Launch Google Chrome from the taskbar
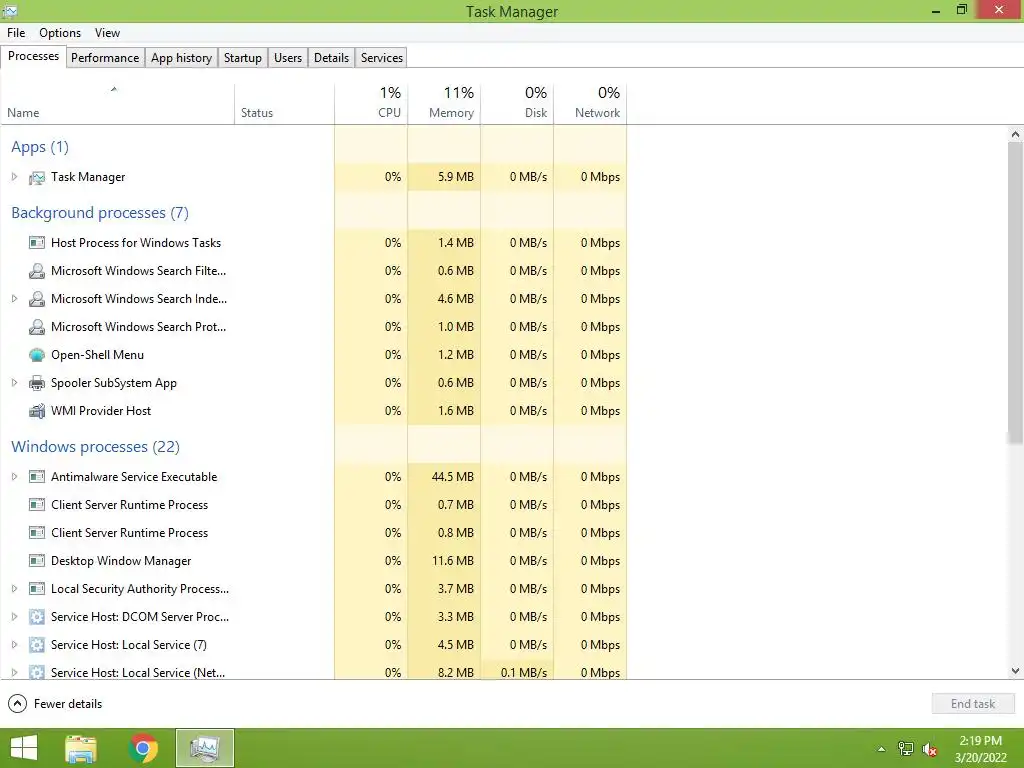Image resolution: width=1024 pixels, height=768 pixels. pos(143,748)
